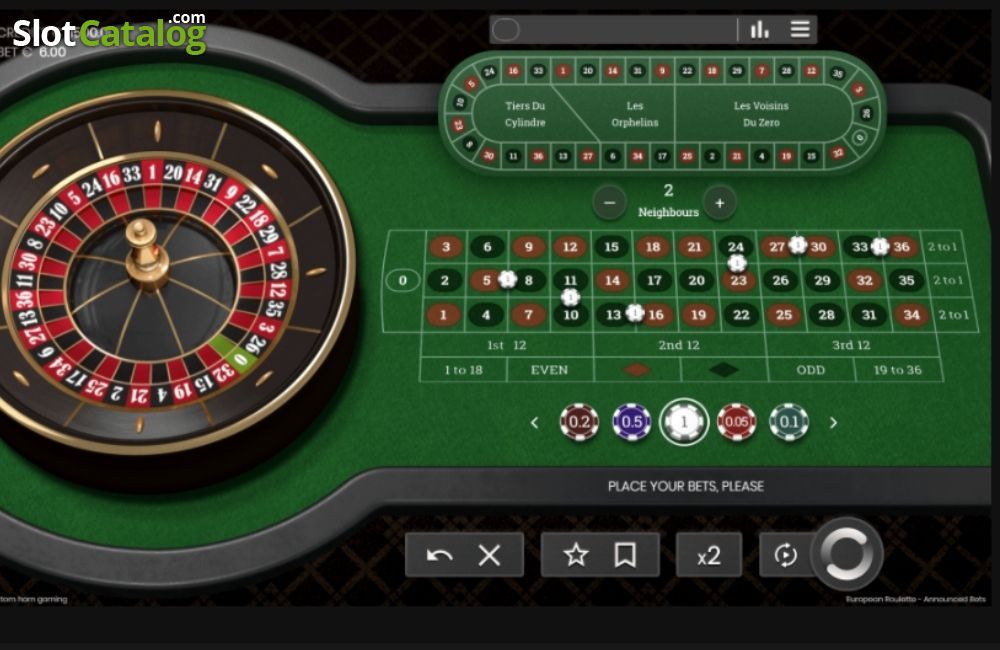Open the statistics bar chart icon

(x=759, y=29)
